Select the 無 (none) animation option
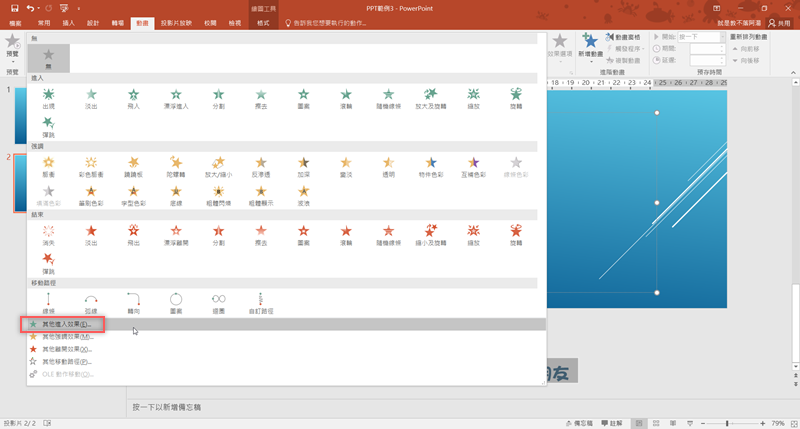Viewport: 800px width, 429px height. pos(48,59)
